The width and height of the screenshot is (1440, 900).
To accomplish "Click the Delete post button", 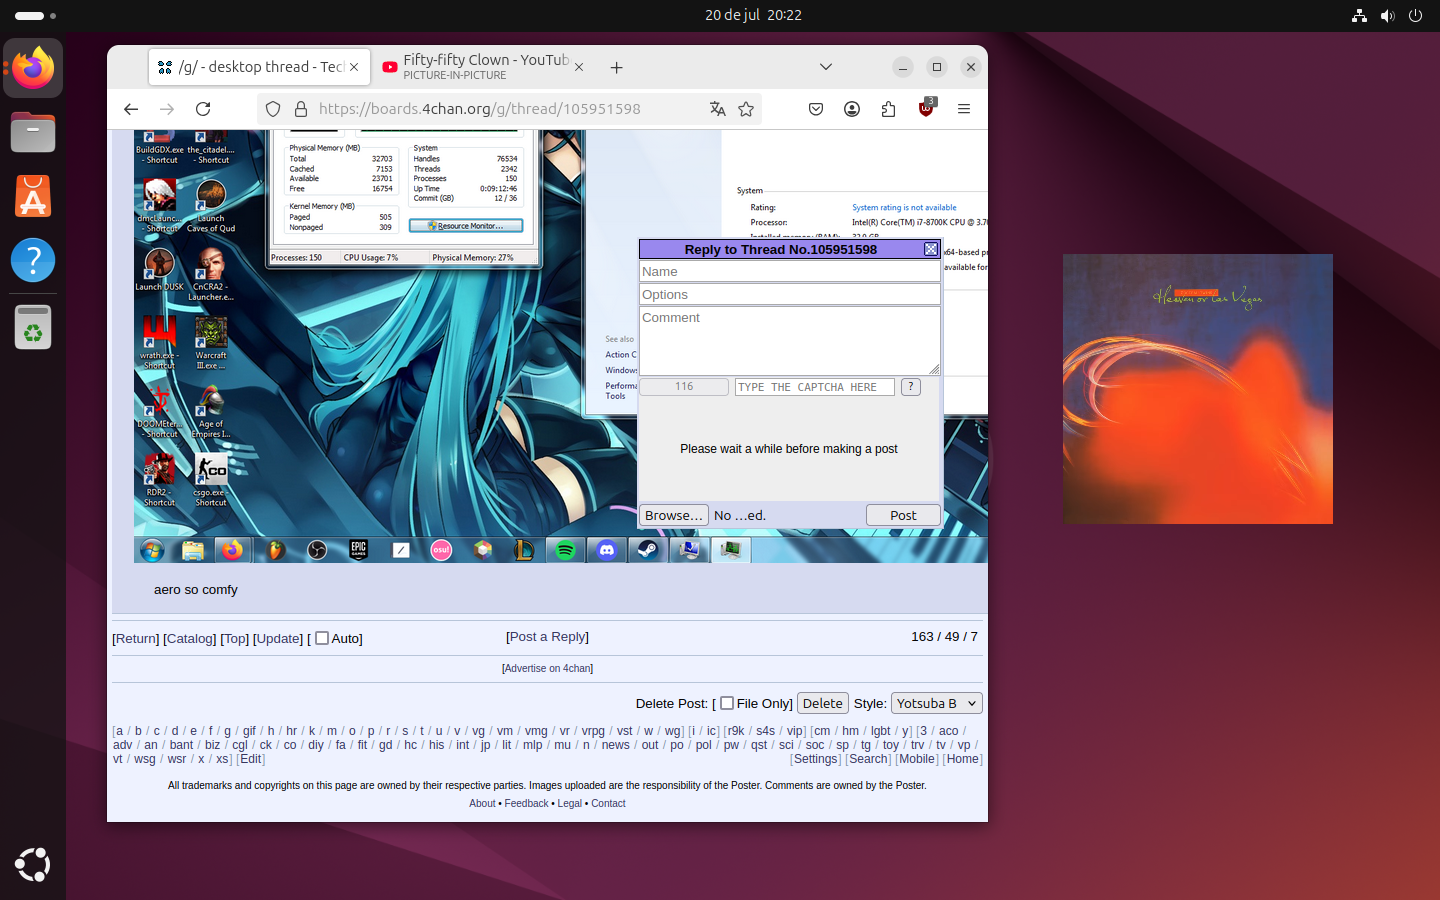I will [x=823, y=703].
